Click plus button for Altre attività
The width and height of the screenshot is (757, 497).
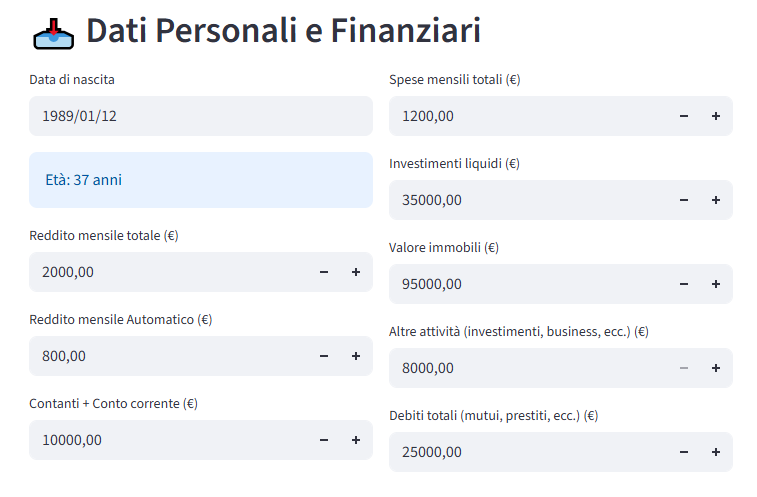point(715,368)
